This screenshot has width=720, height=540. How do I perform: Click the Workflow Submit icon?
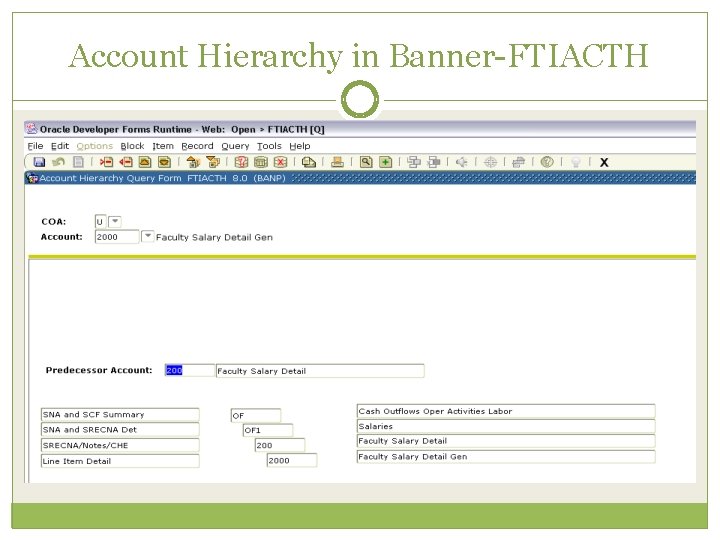(414, 162)
